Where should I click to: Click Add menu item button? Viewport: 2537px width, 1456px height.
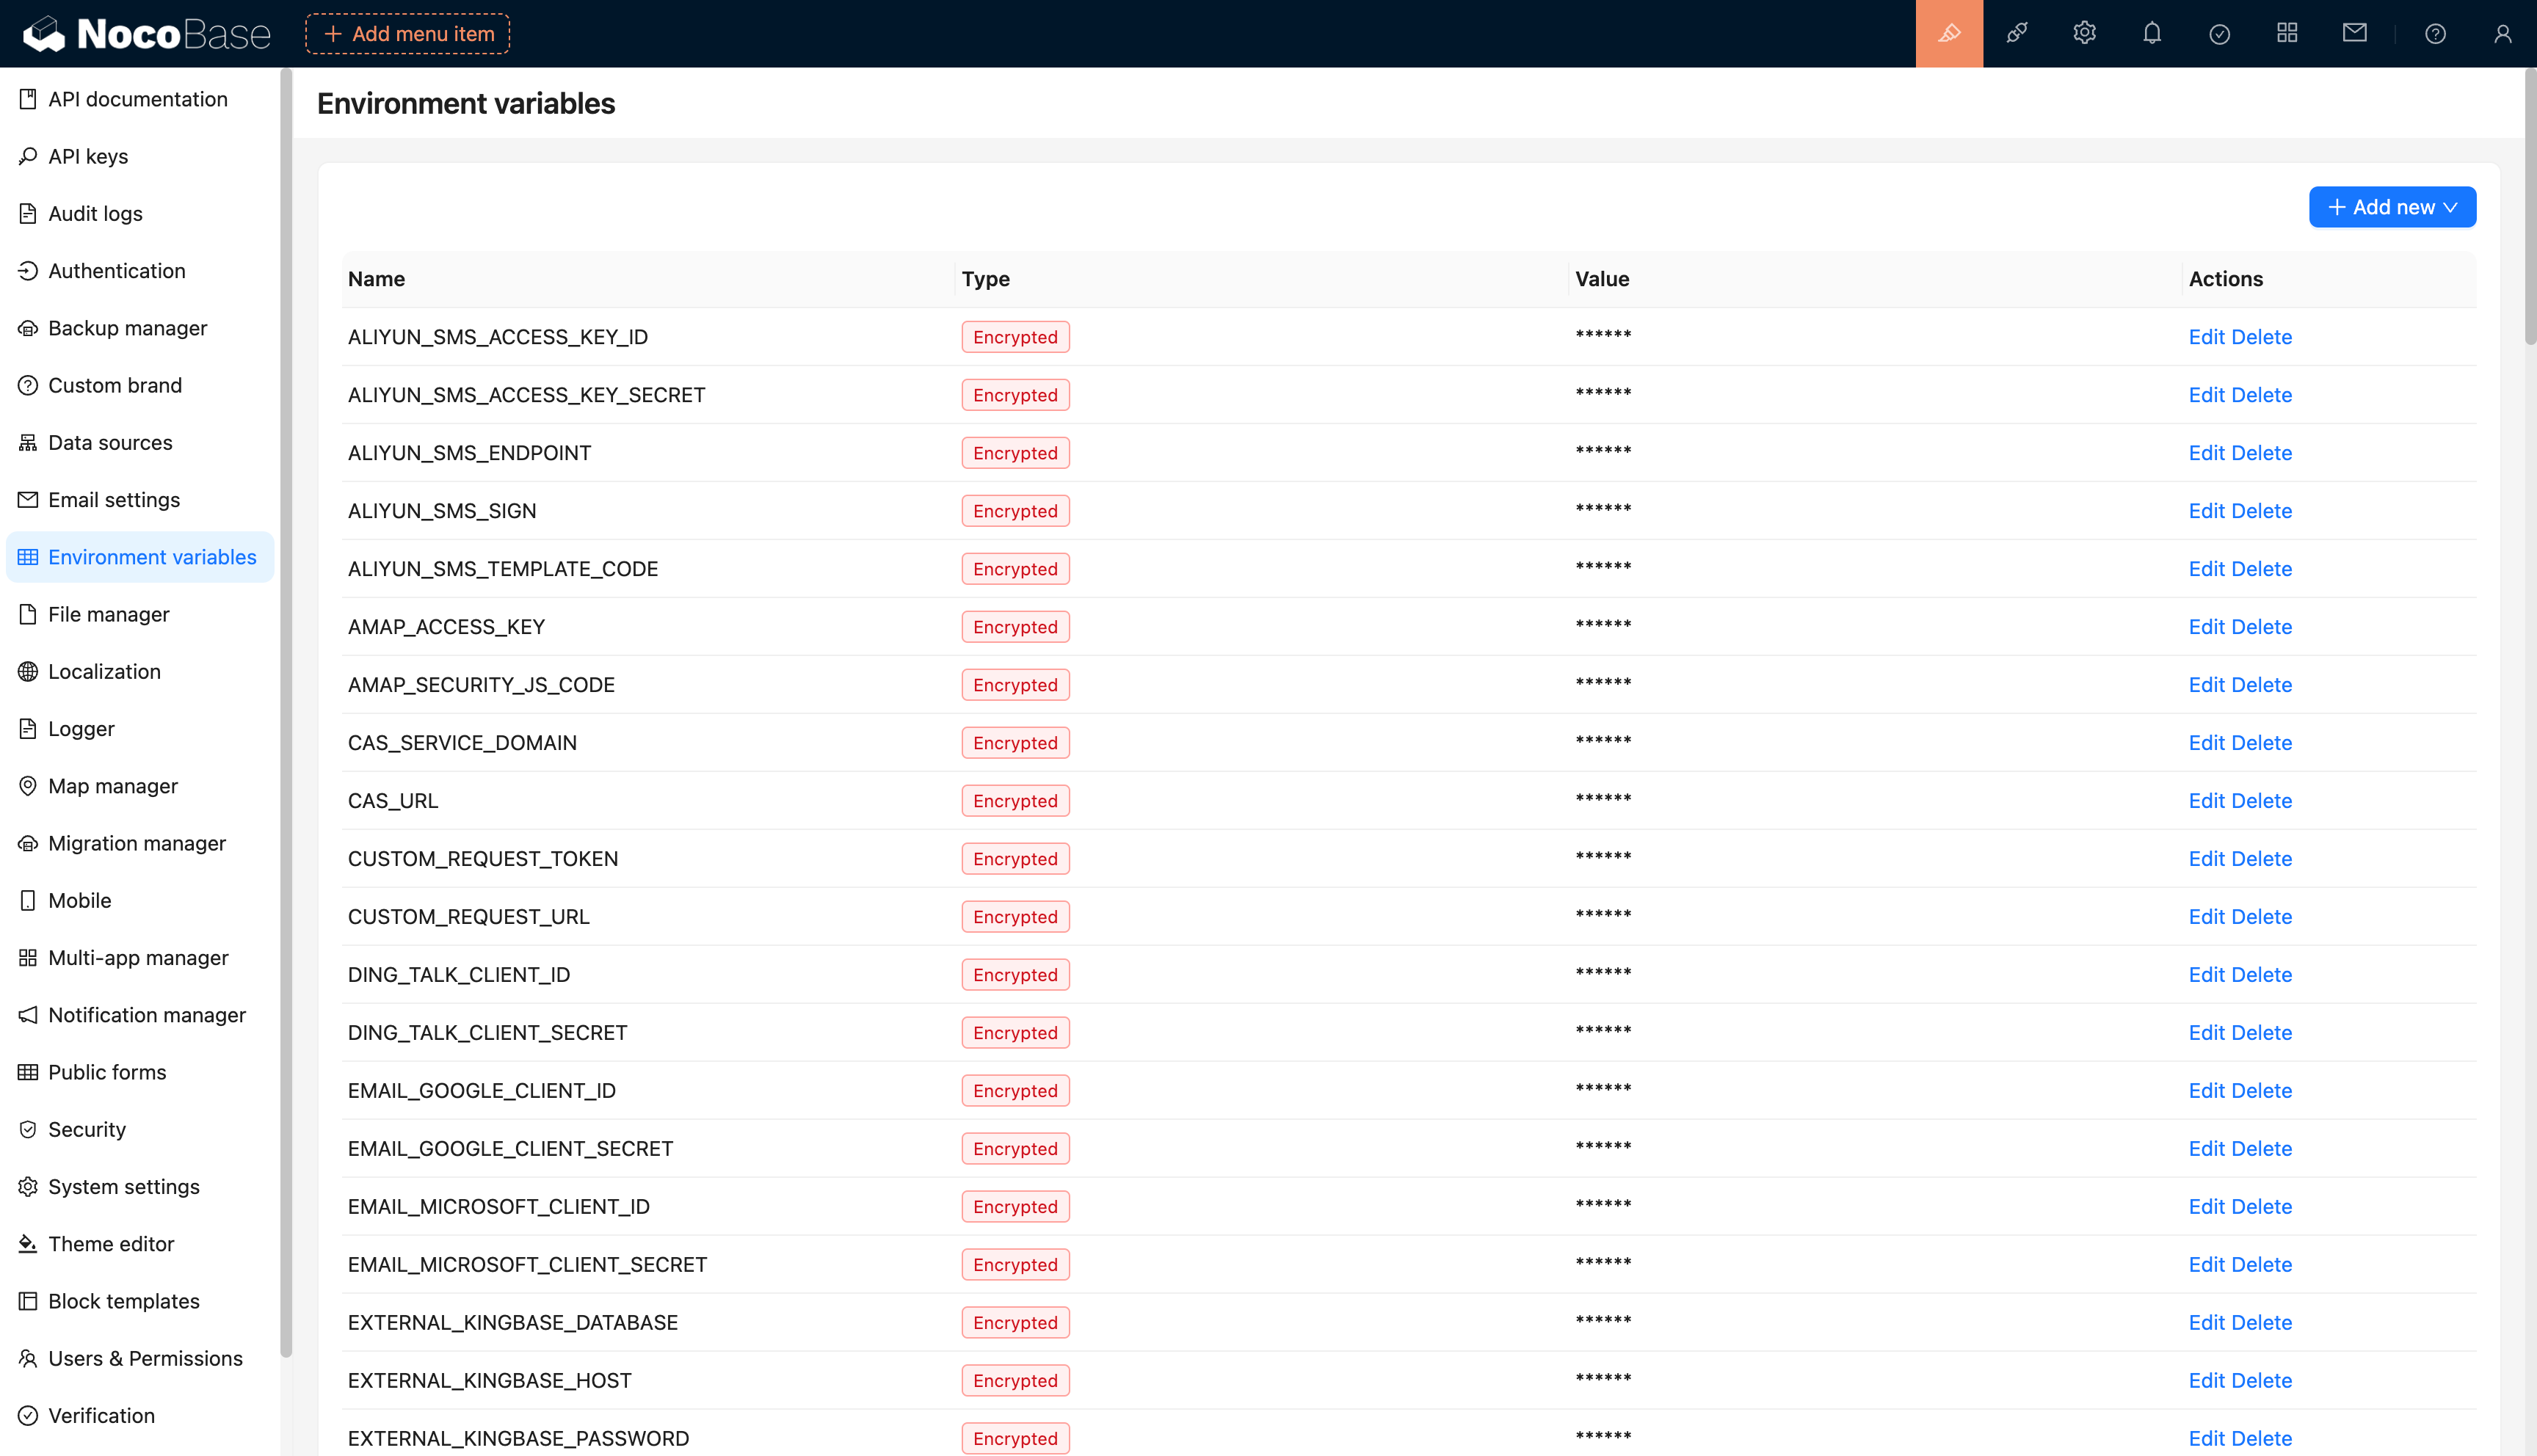point(407,34)
